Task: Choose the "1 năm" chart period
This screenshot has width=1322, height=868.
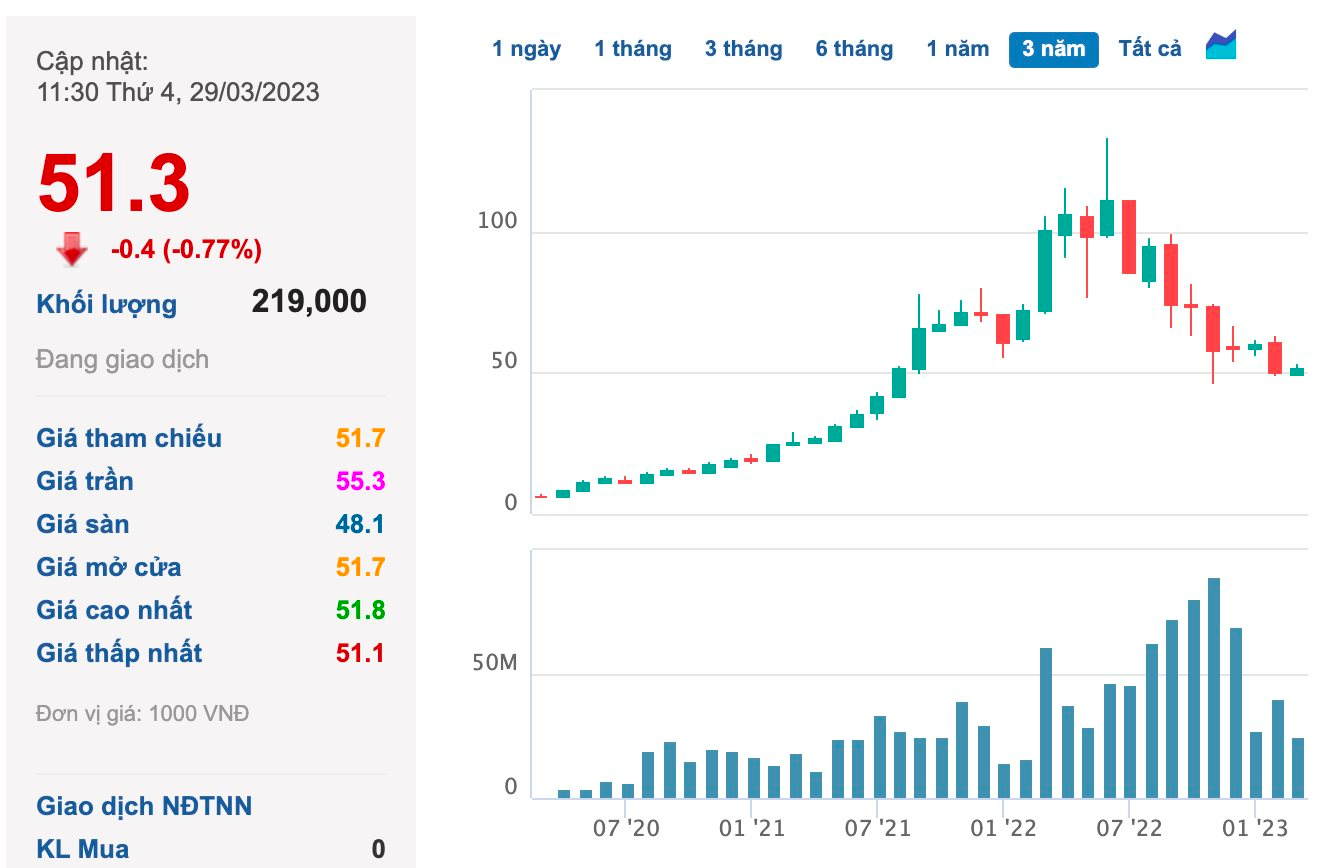Action: (957, 49)
